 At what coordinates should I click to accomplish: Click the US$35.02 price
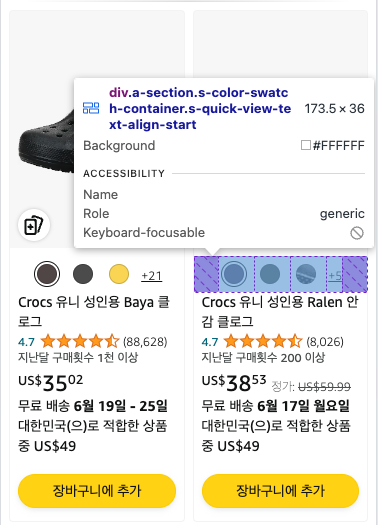pyautogui.click(x=51, y=383)
